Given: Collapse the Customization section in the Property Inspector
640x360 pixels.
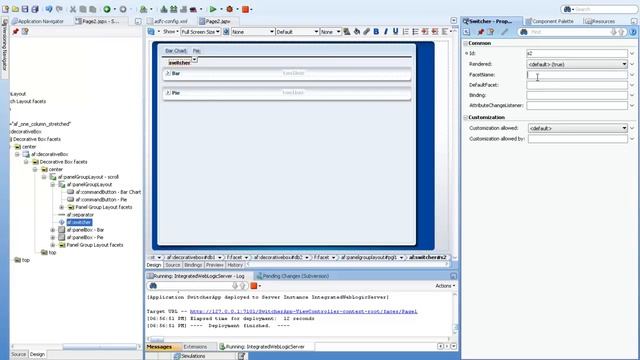Looking at the screenshot, I should pos(466,117).
